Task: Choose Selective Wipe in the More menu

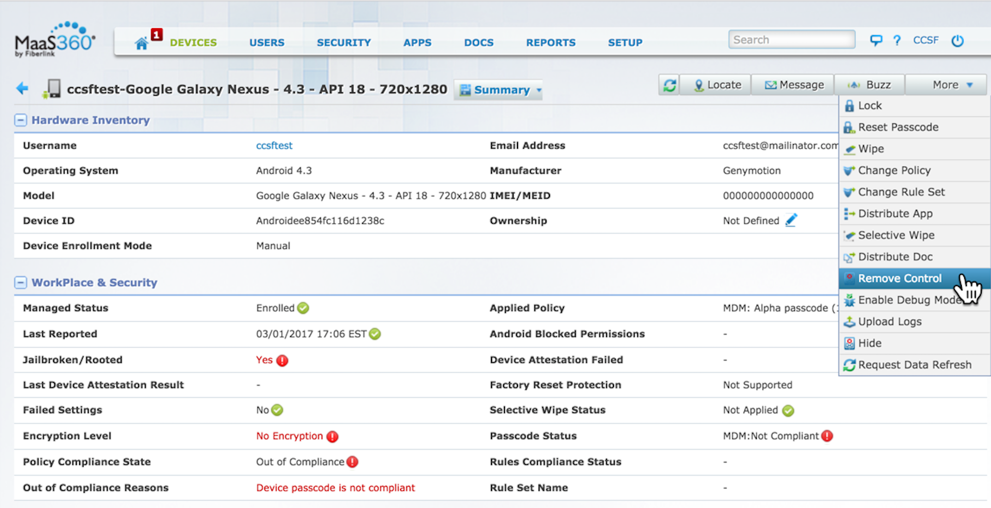Action: click(895, 236)
